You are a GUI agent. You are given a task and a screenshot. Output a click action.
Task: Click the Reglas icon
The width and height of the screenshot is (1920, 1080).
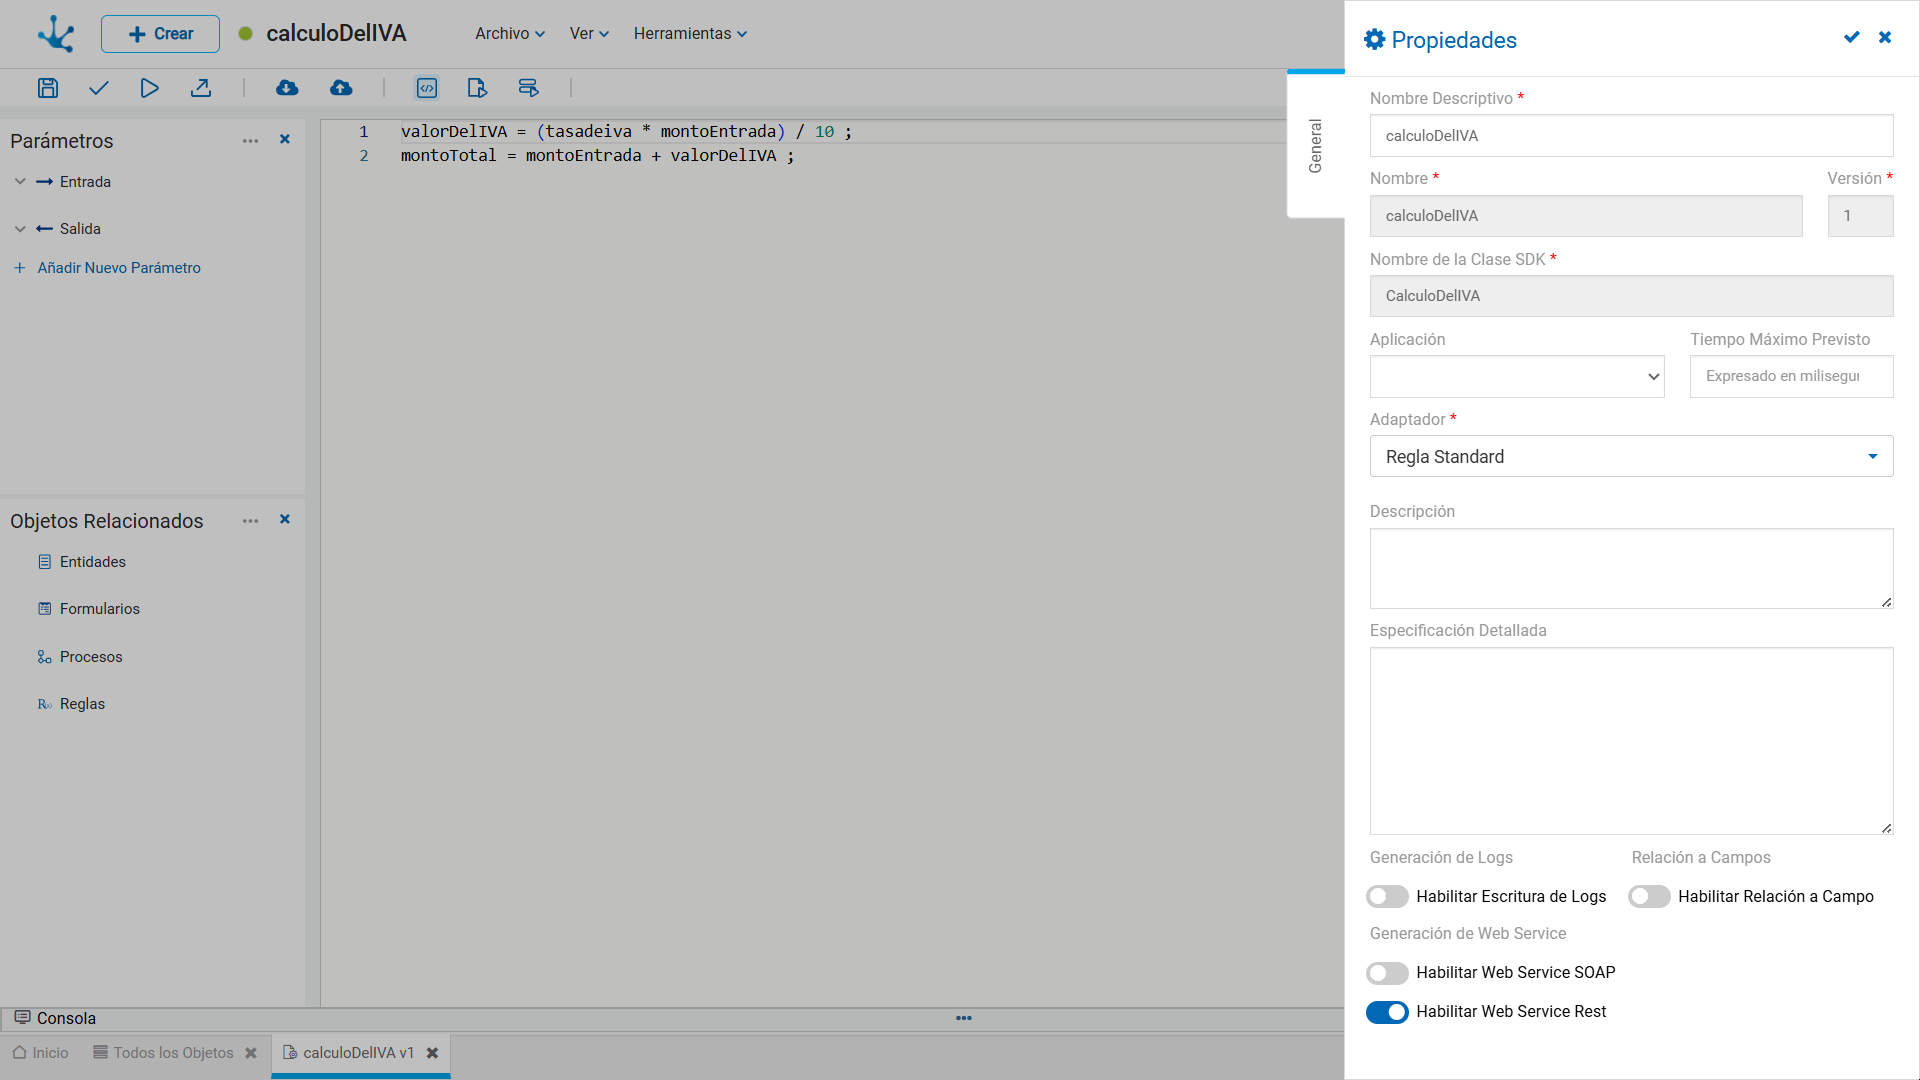[x=44, y=704]
